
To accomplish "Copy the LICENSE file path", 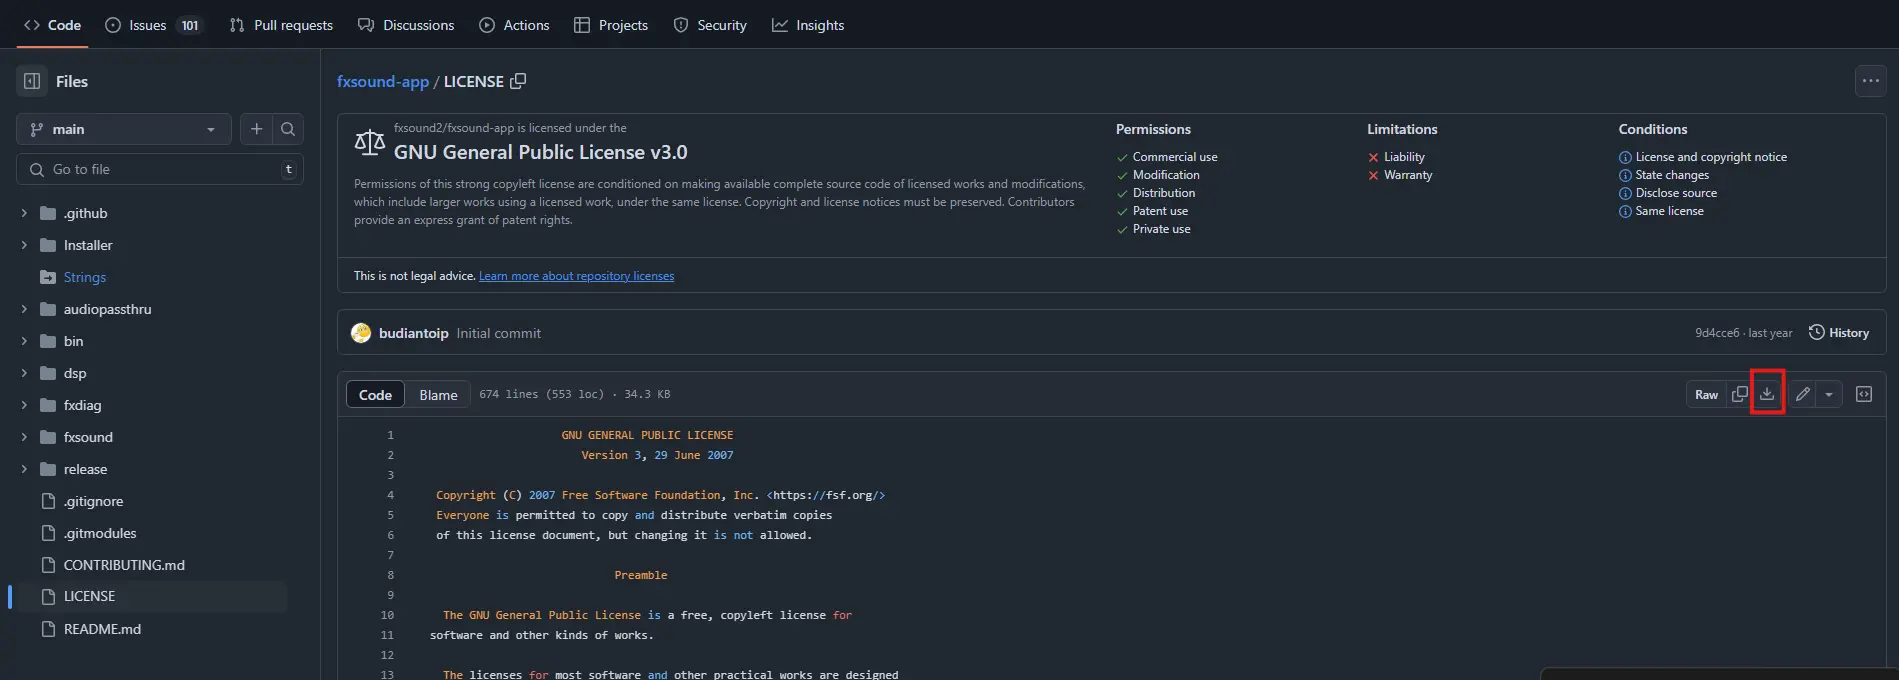I will 518,81.
